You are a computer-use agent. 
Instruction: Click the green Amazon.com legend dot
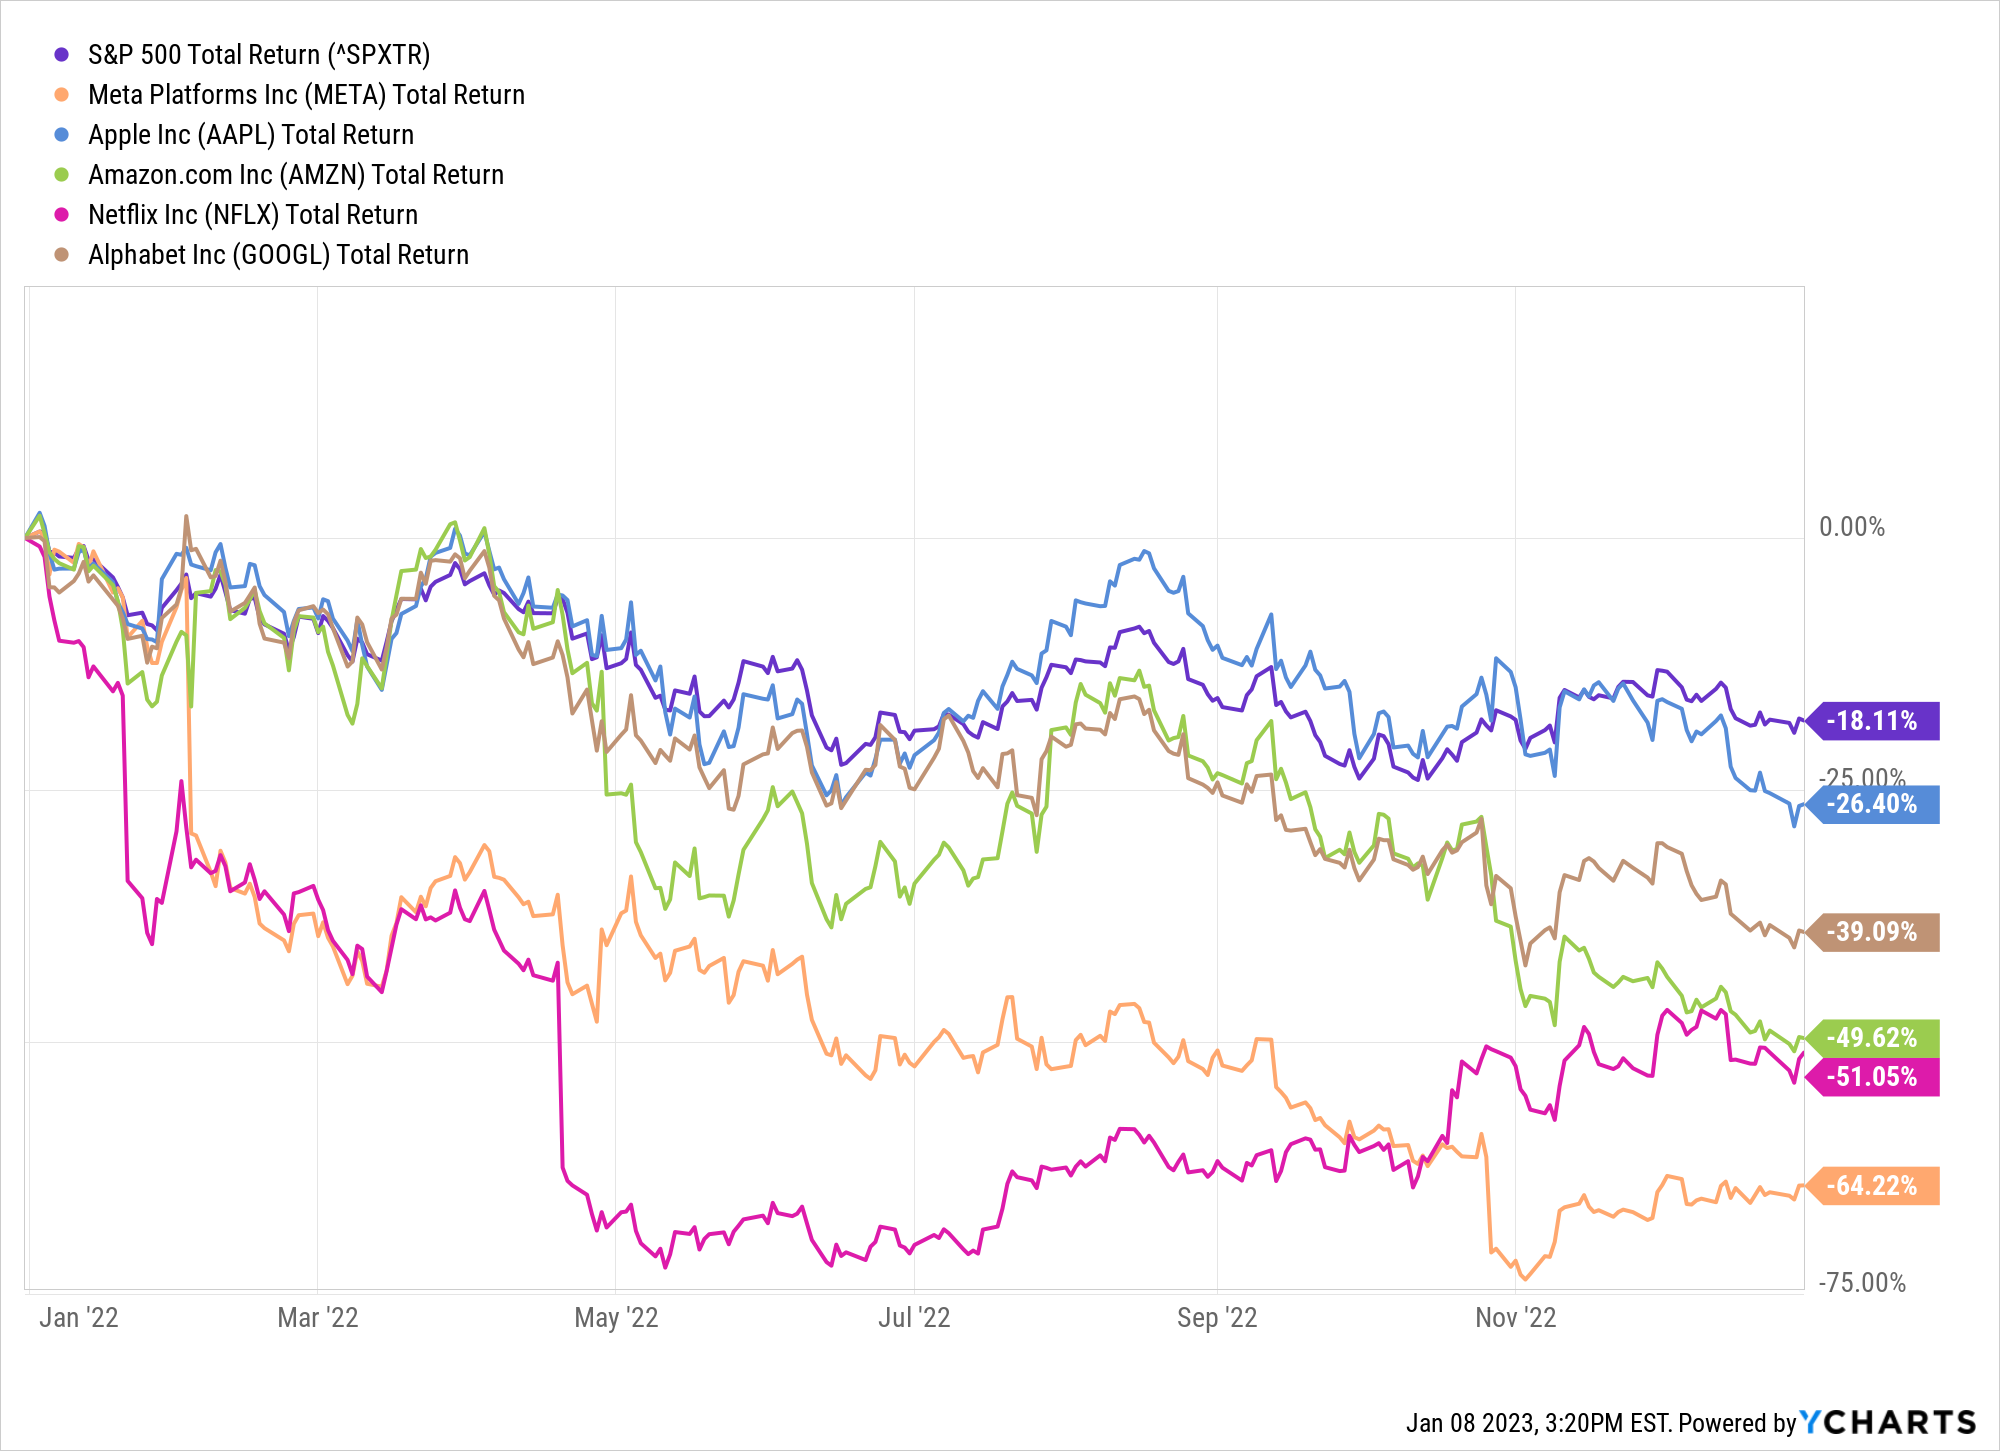(x=62, y=174)
